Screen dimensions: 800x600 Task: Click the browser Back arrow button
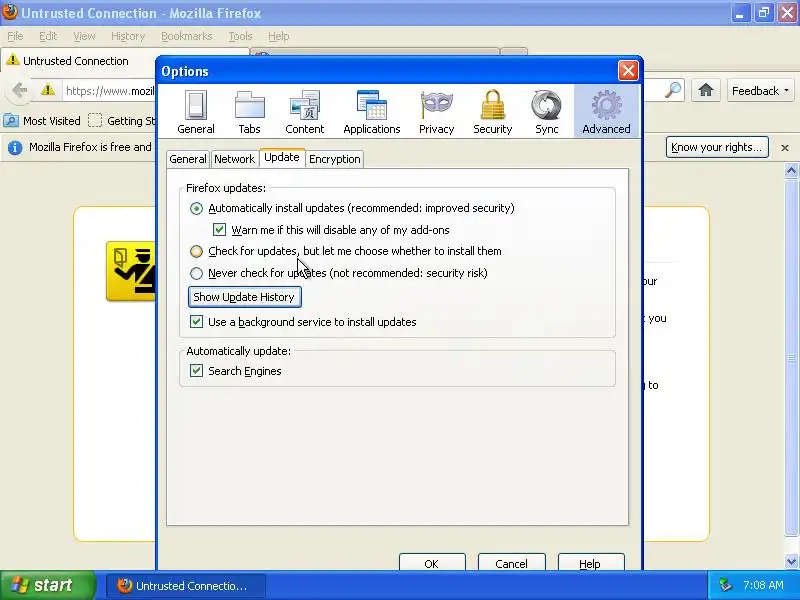[19, 91]
